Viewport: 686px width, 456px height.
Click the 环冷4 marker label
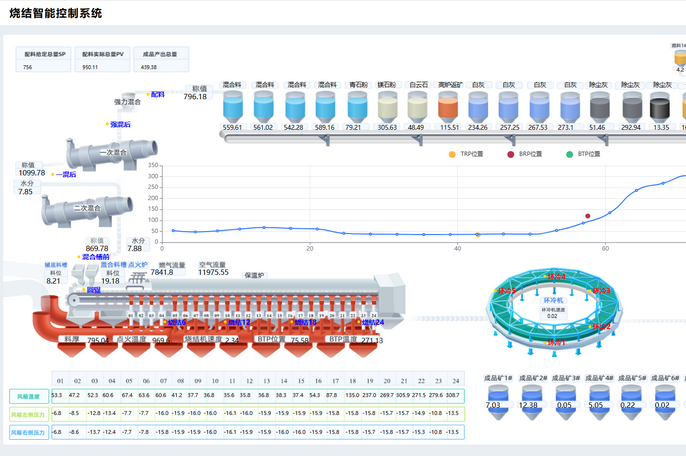556,276
